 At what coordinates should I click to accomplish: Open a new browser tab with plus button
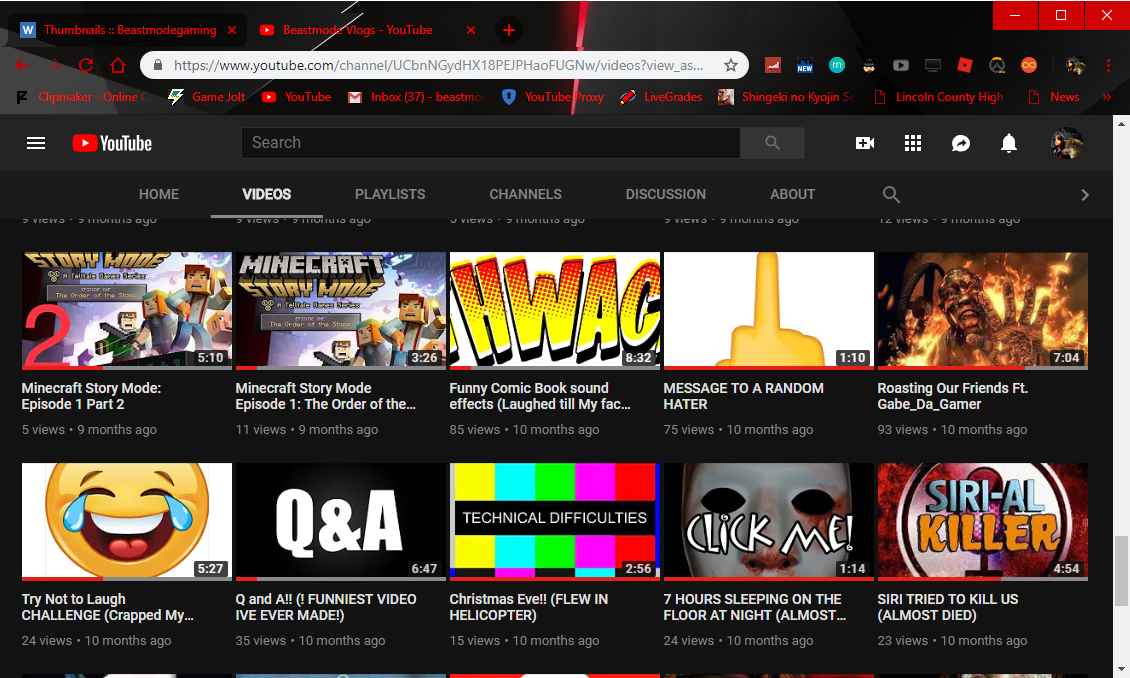click(x=509, y=30)
